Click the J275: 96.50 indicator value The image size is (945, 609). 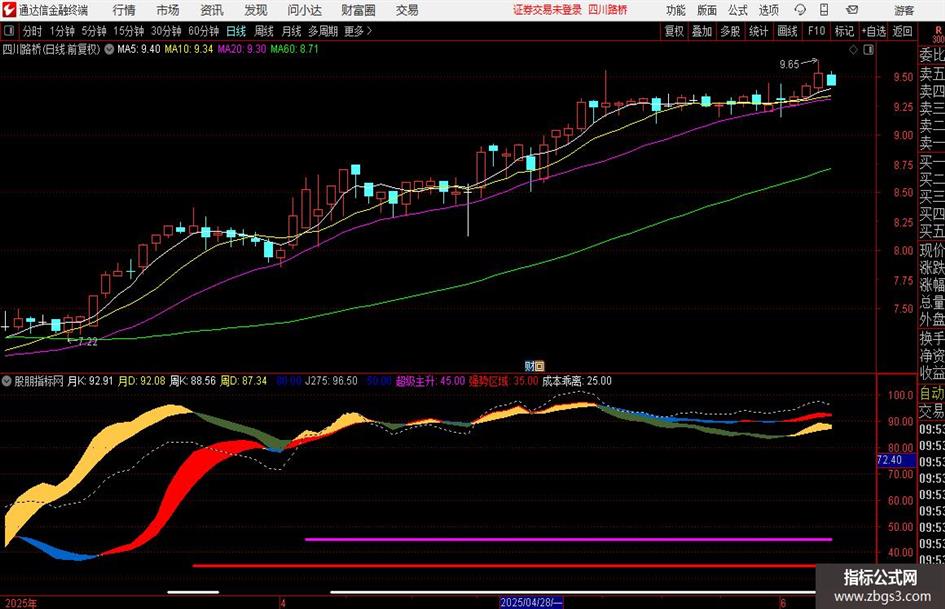[331, 381]
